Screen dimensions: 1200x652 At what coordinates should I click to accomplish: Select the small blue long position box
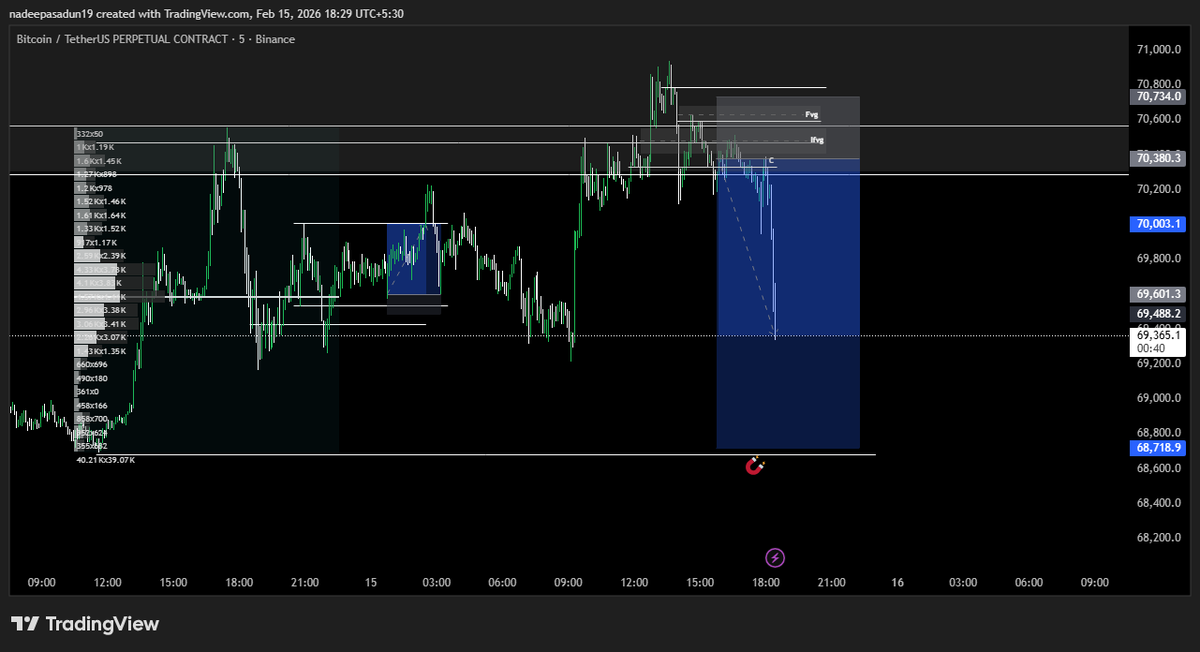tap(414, 259)
